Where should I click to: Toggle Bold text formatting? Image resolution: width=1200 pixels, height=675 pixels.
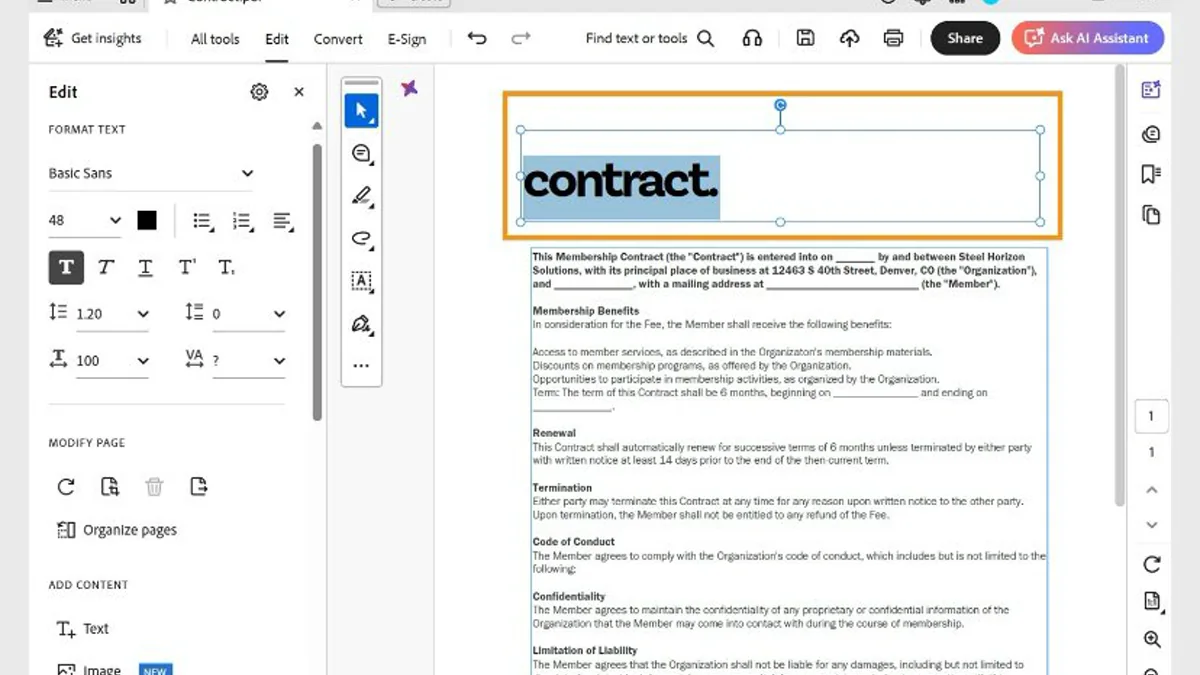click(66, 267)
